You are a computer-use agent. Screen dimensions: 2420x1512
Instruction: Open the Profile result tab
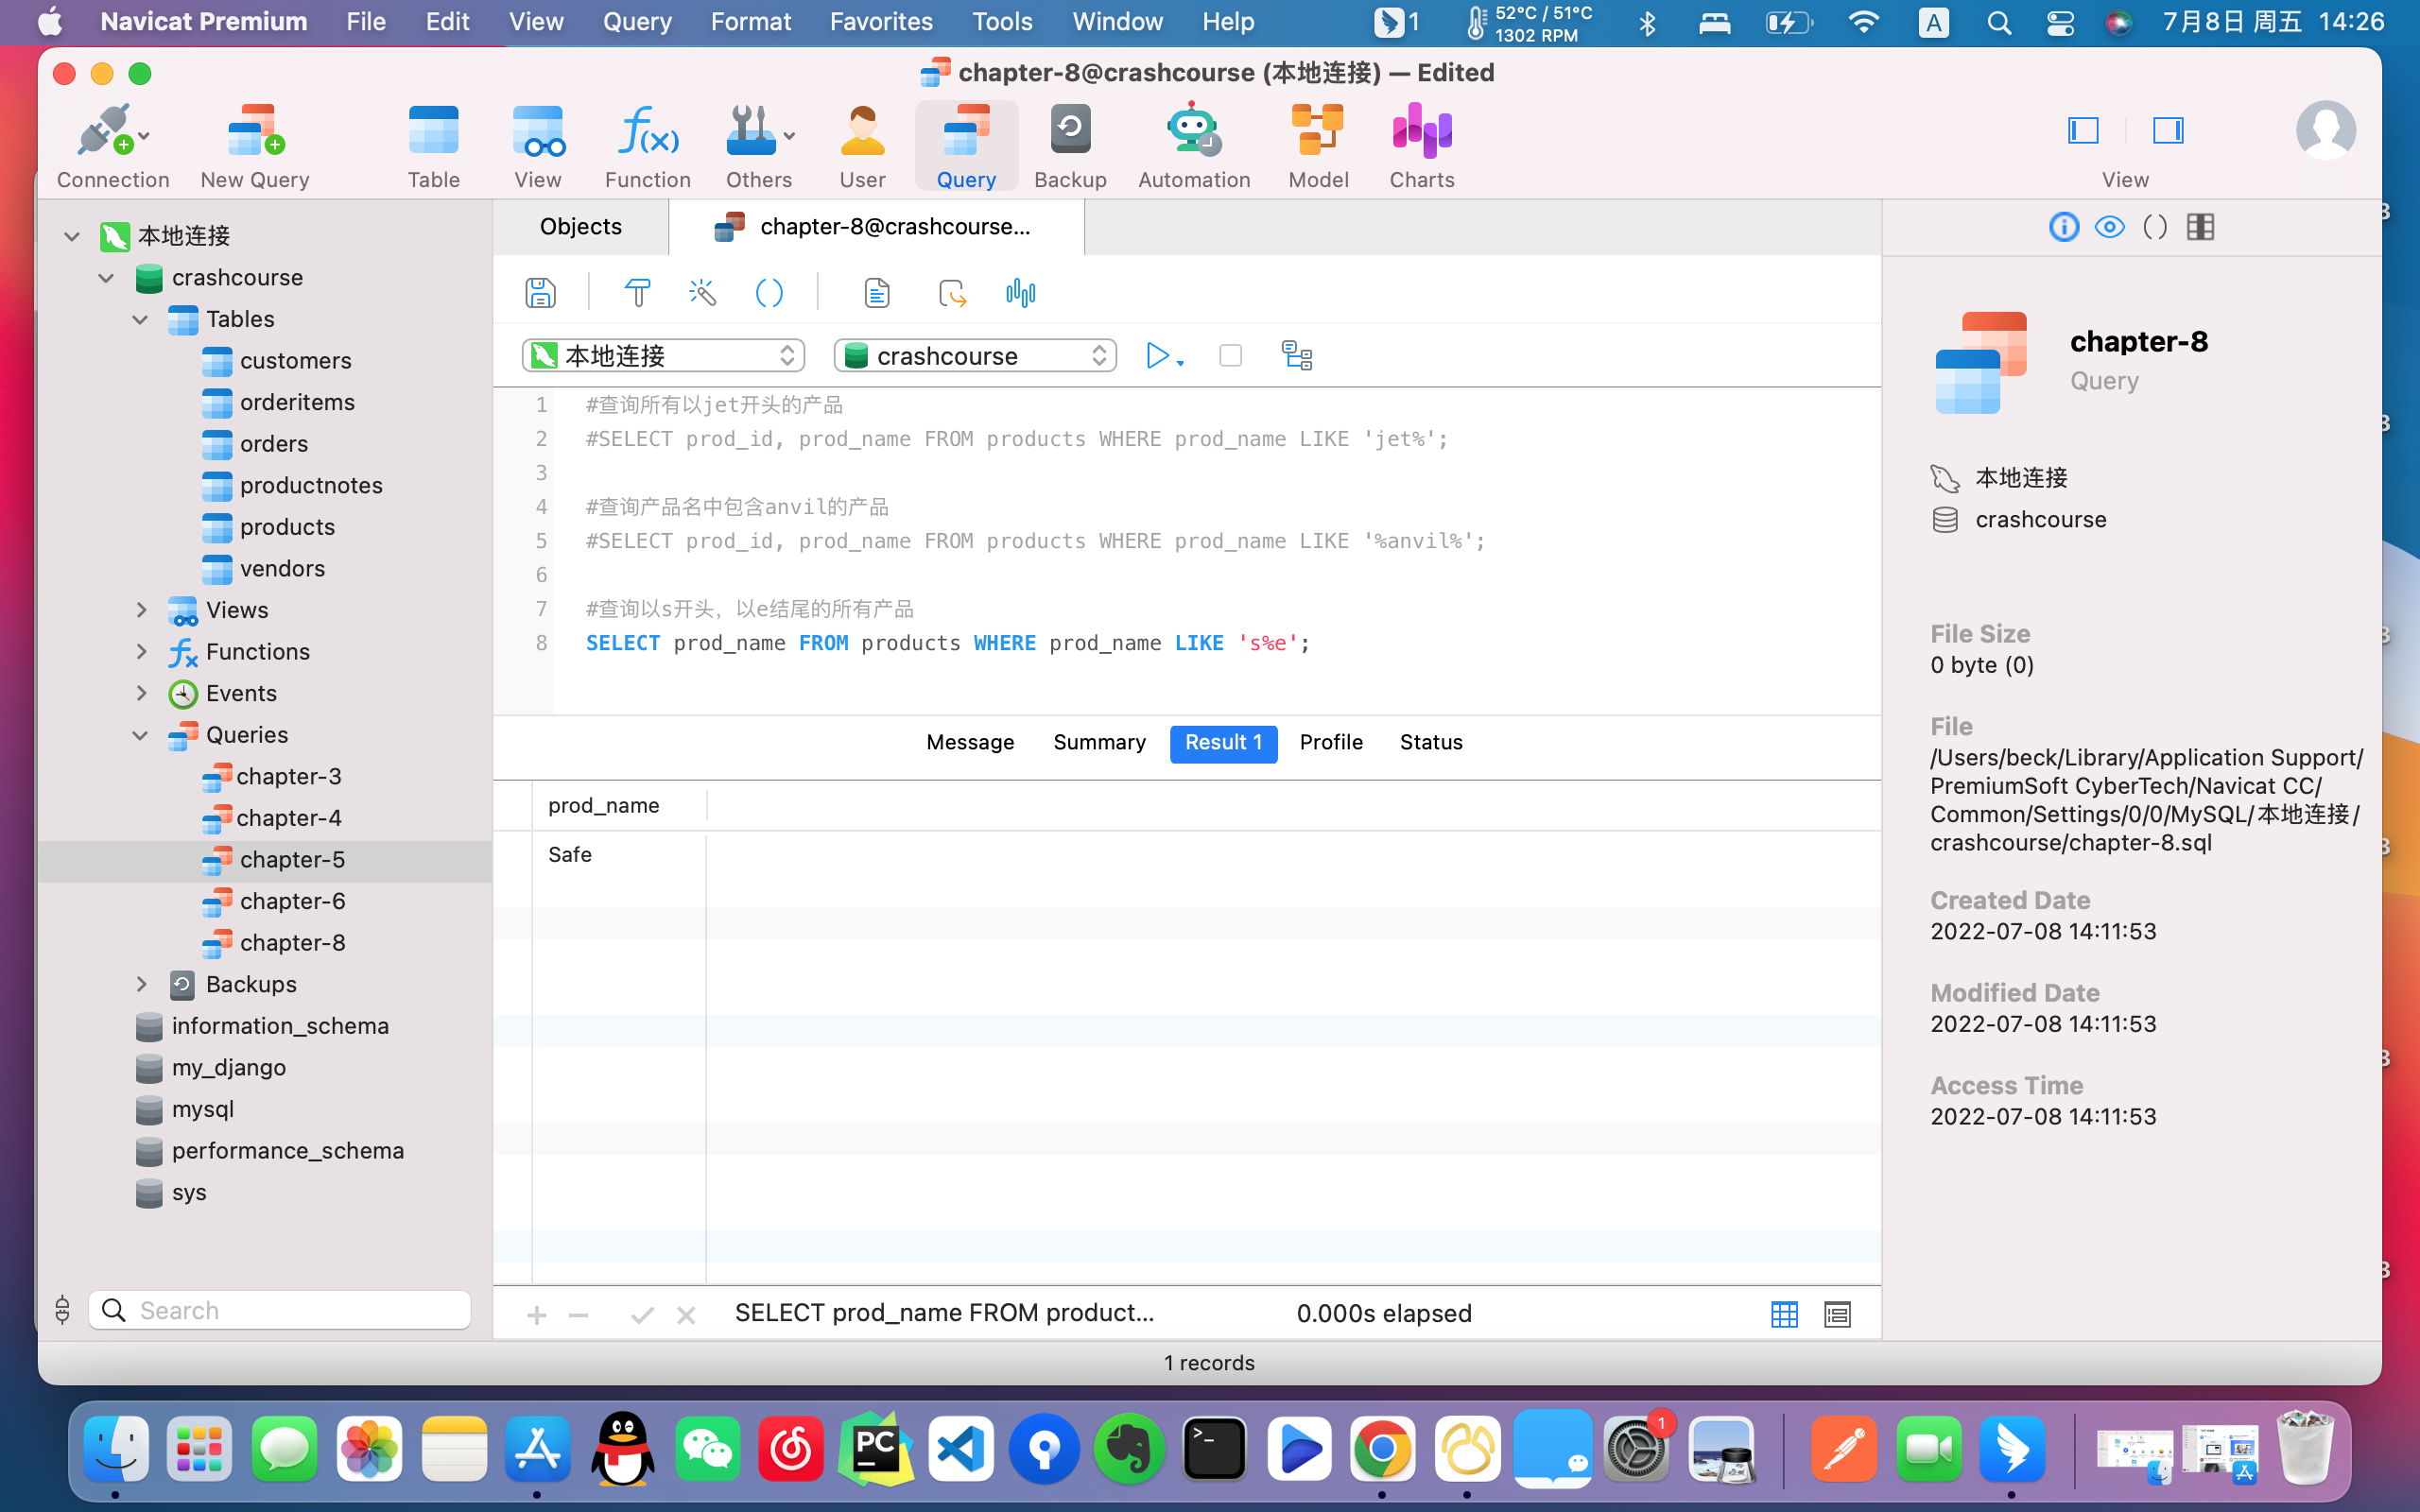click(x=1331, y=743)
